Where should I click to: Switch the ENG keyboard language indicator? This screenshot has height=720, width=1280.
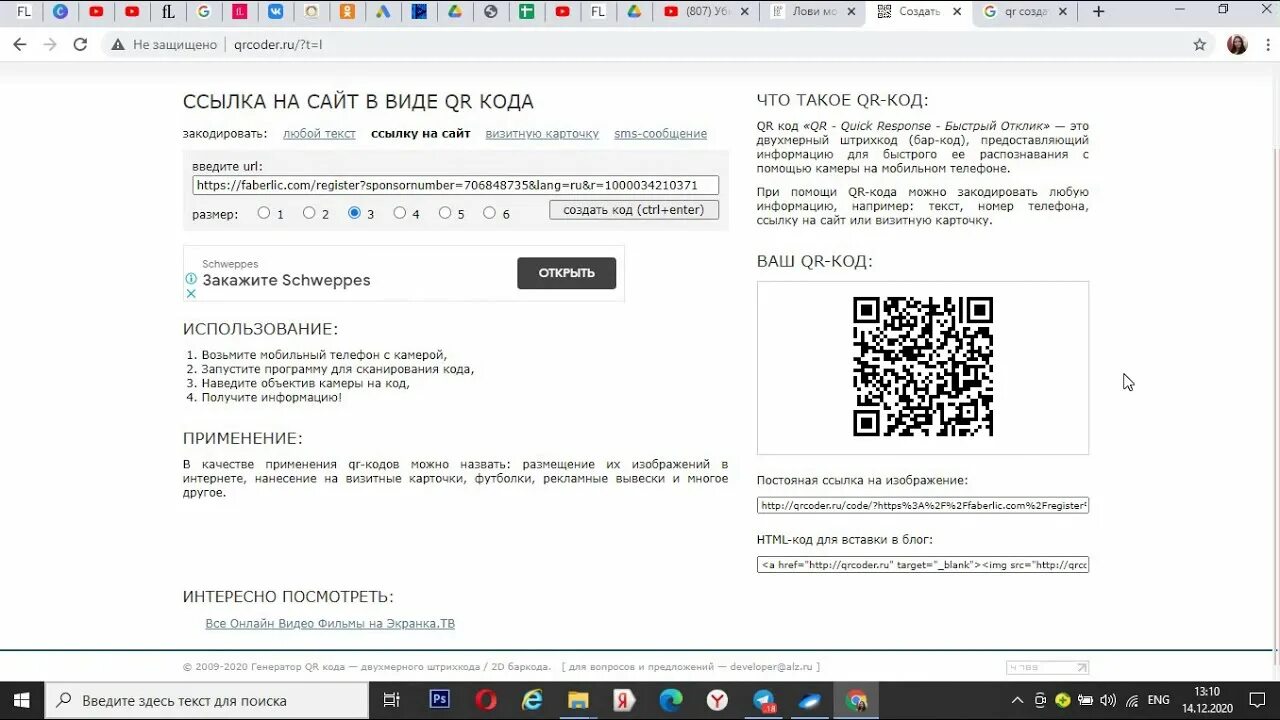click(1158, 700)
